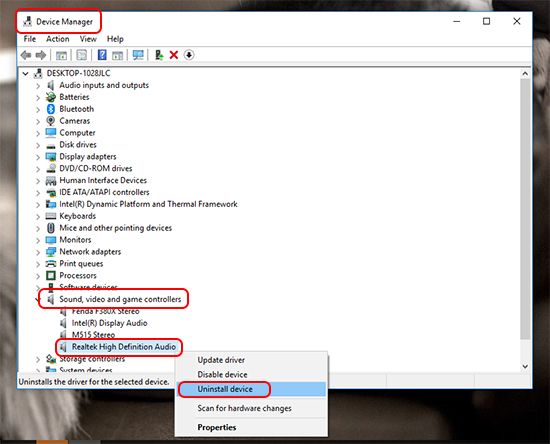This screenshot has height=444, width=550.
Task: Open the Help menu
Action: pyautogui.click(x=115, y=39)
